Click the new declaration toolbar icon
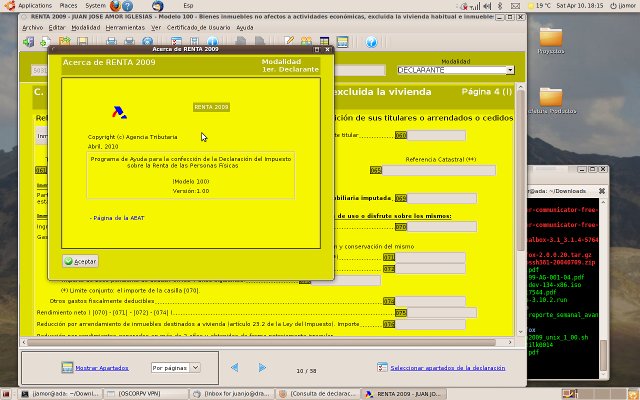The image size is (640, 400). click(x=45, y=42)
